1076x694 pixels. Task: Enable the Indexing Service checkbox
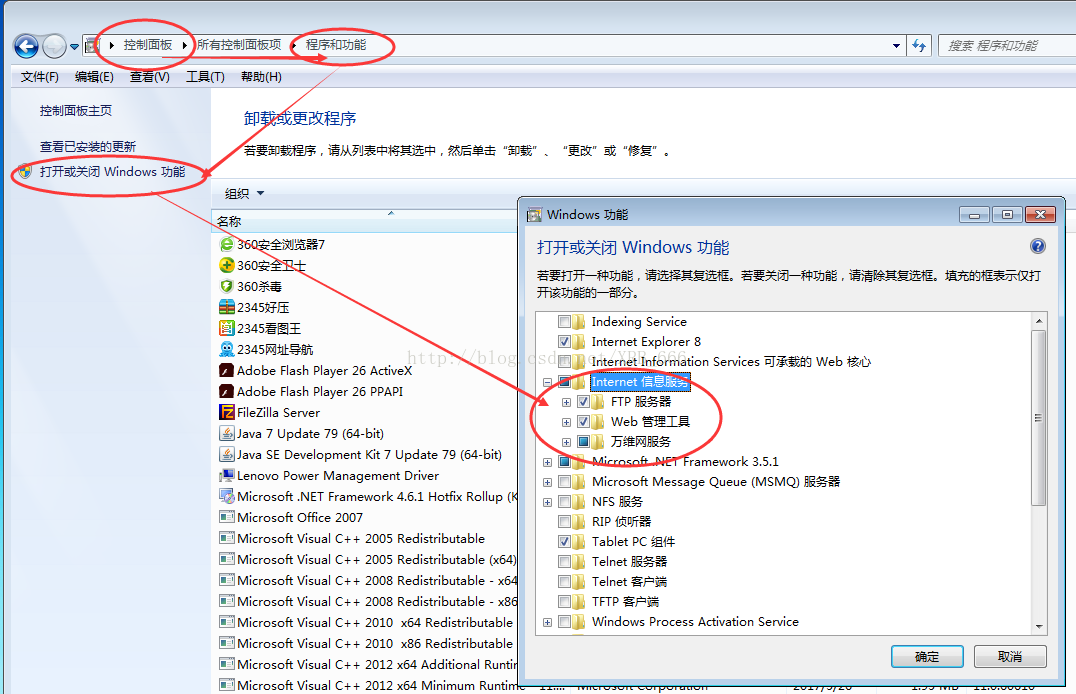tap(565, 322)
